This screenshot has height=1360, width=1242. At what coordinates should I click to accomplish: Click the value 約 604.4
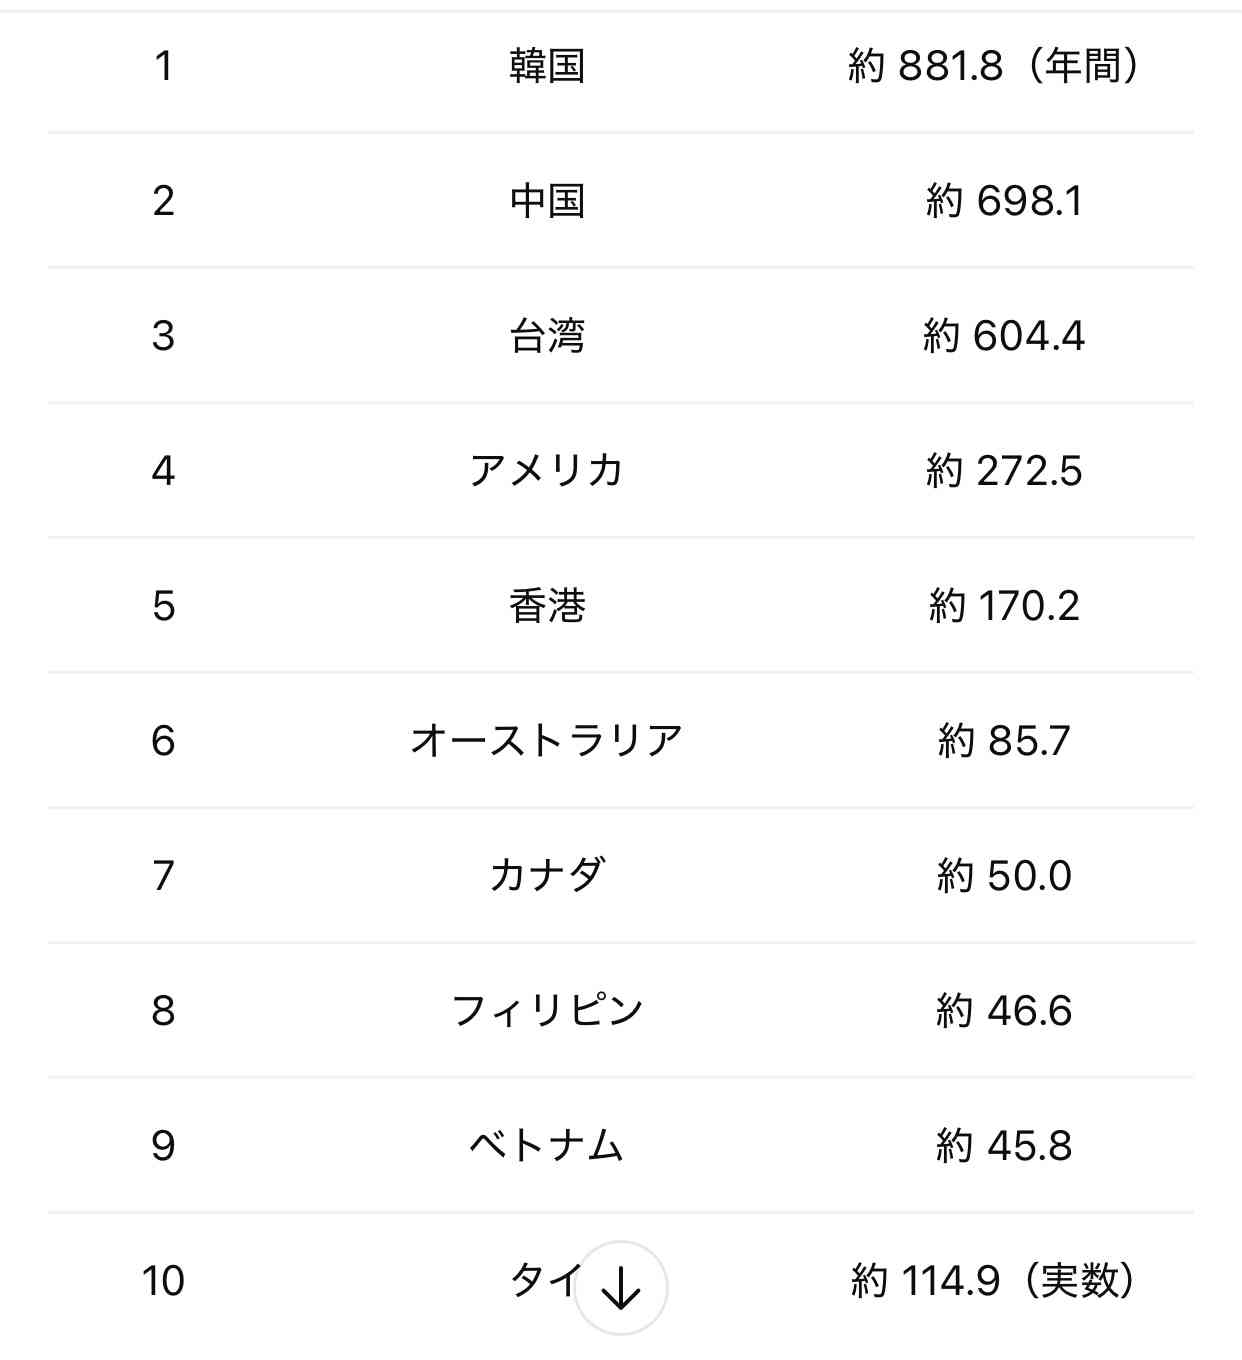point(1003,336)
